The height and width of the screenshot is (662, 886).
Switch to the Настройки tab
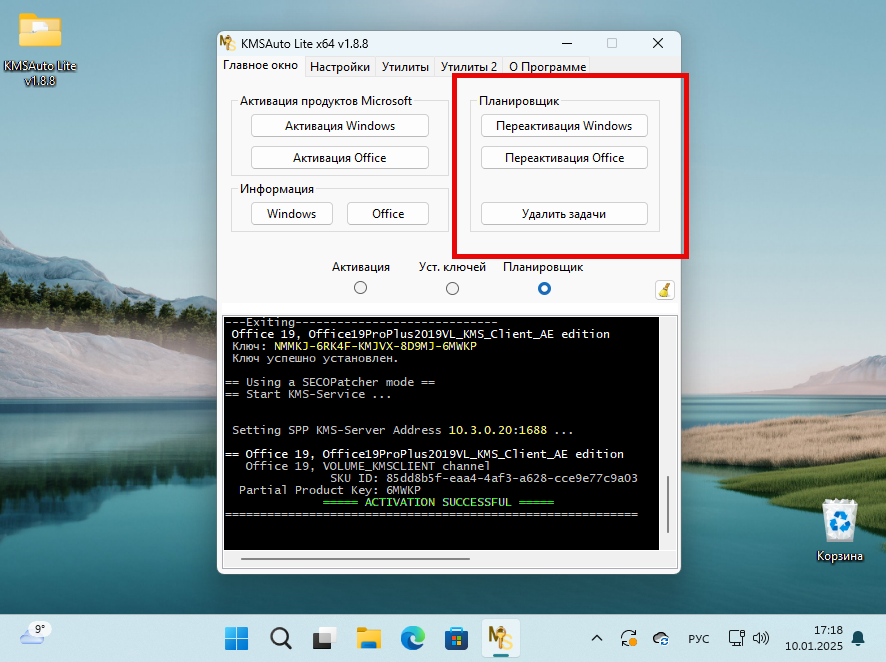pos(340,67)
